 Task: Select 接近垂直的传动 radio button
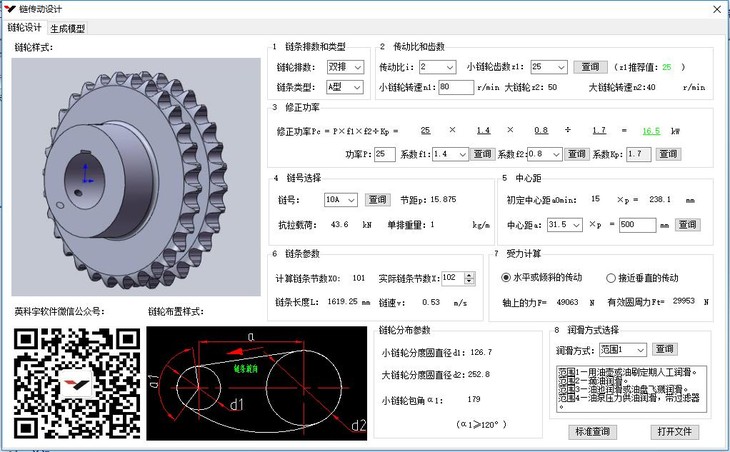click(611, 278)
